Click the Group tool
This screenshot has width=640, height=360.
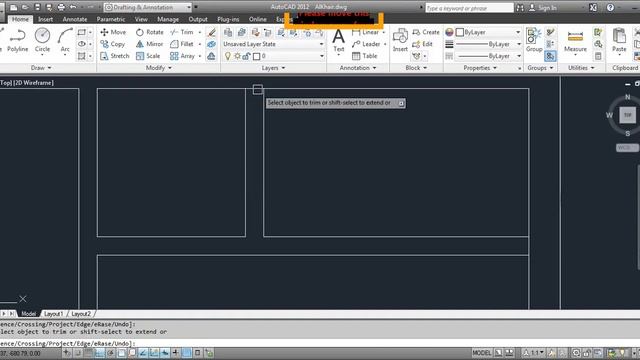tap(534, 41)
